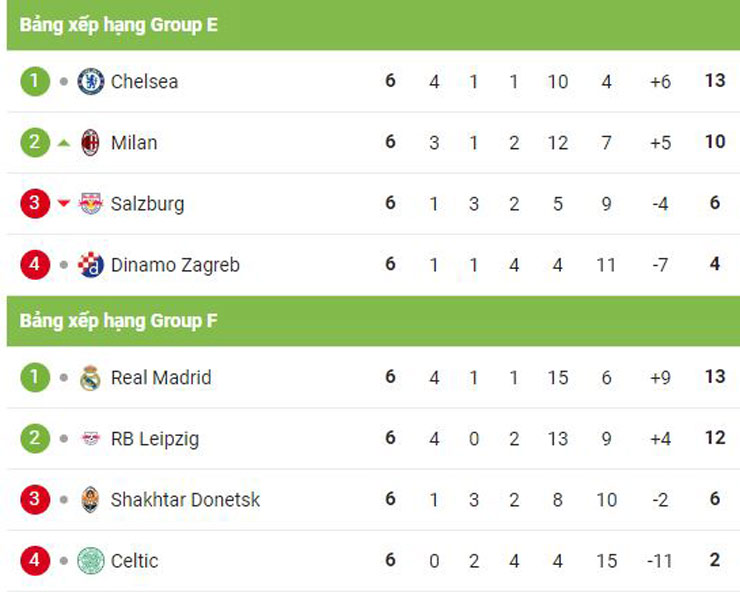The width and height of the screenshot is (740, 592).
Task: Open the Chelsea team link
Action: [144, 81]
